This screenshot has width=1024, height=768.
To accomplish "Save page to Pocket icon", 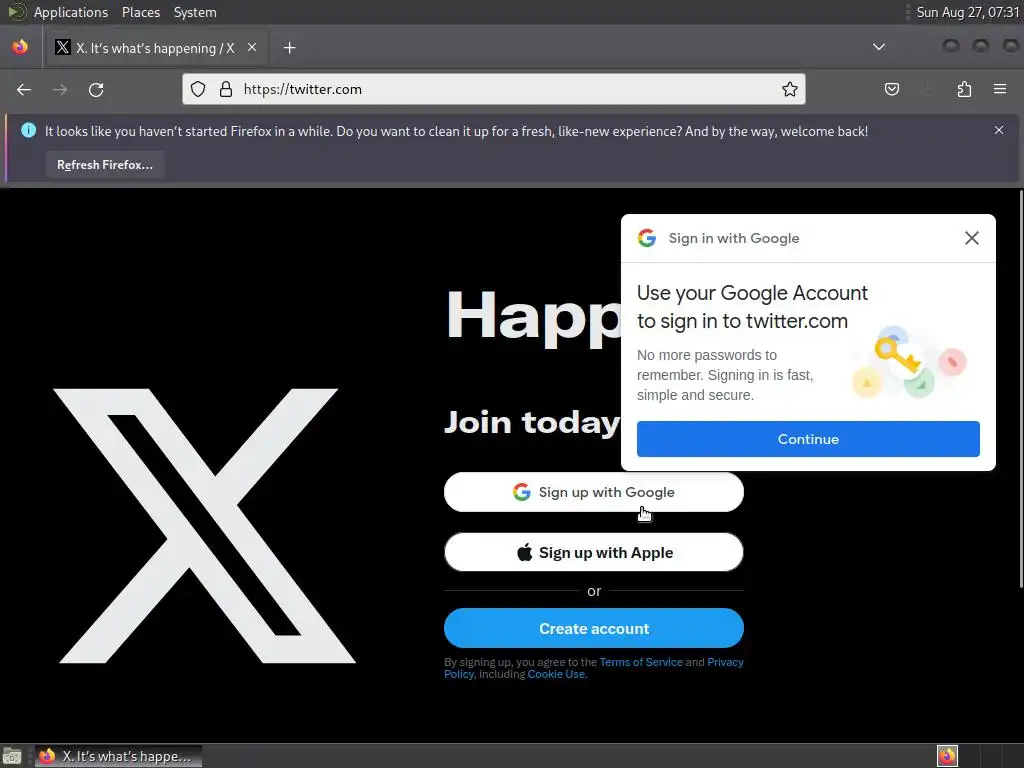I will 891,89.
